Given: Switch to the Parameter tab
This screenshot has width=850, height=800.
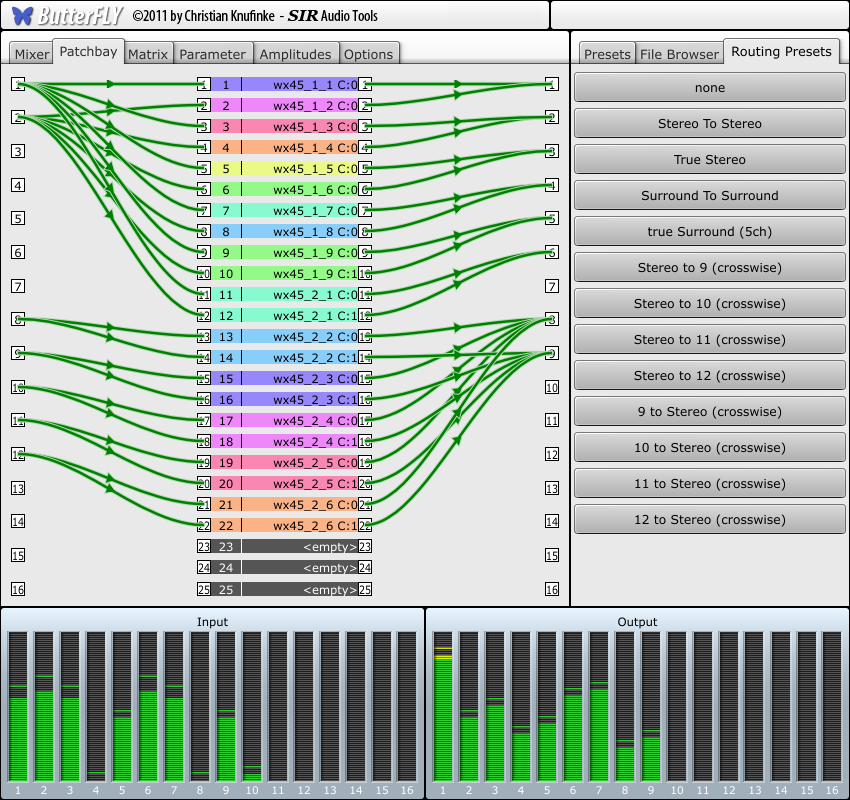Looking at the screenshot, I should pos(212,54).
